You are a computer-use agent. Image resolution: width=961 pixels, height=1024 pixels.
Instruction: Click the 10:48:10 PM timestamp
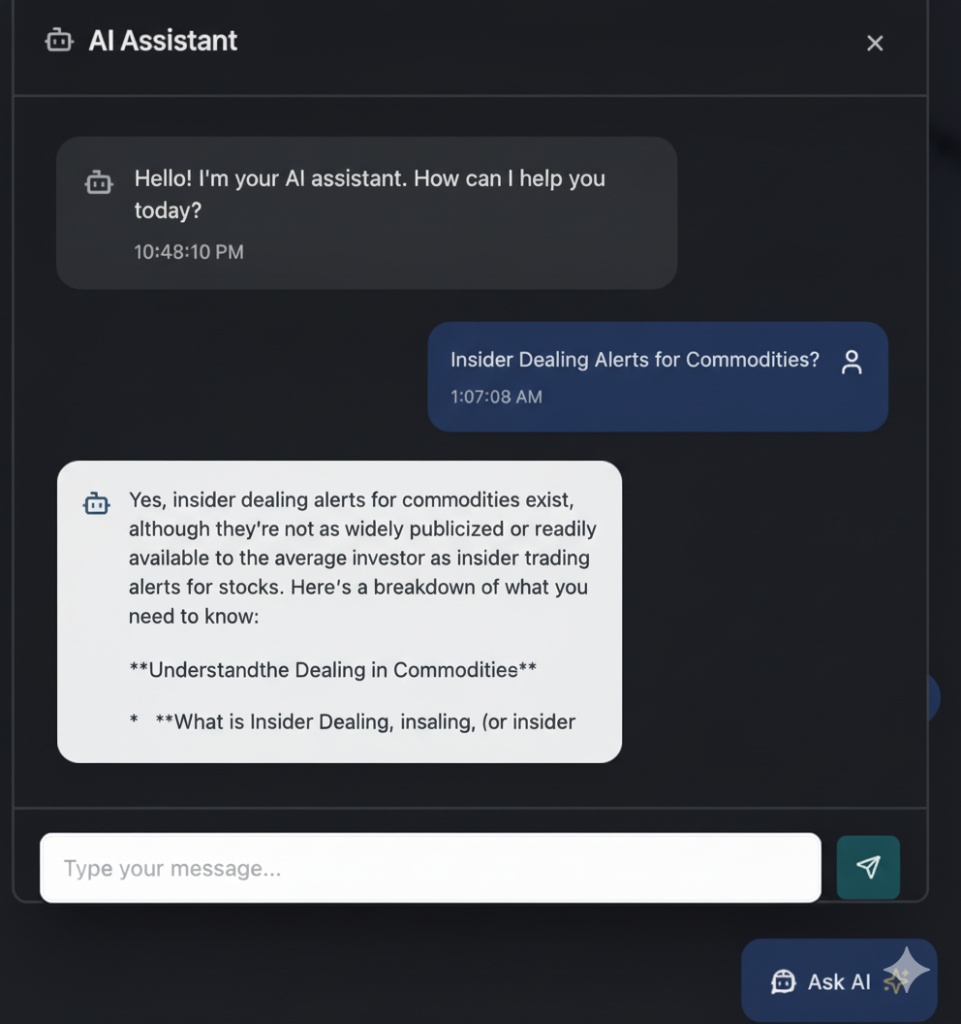pyautogui.click(x=189, y=252)
